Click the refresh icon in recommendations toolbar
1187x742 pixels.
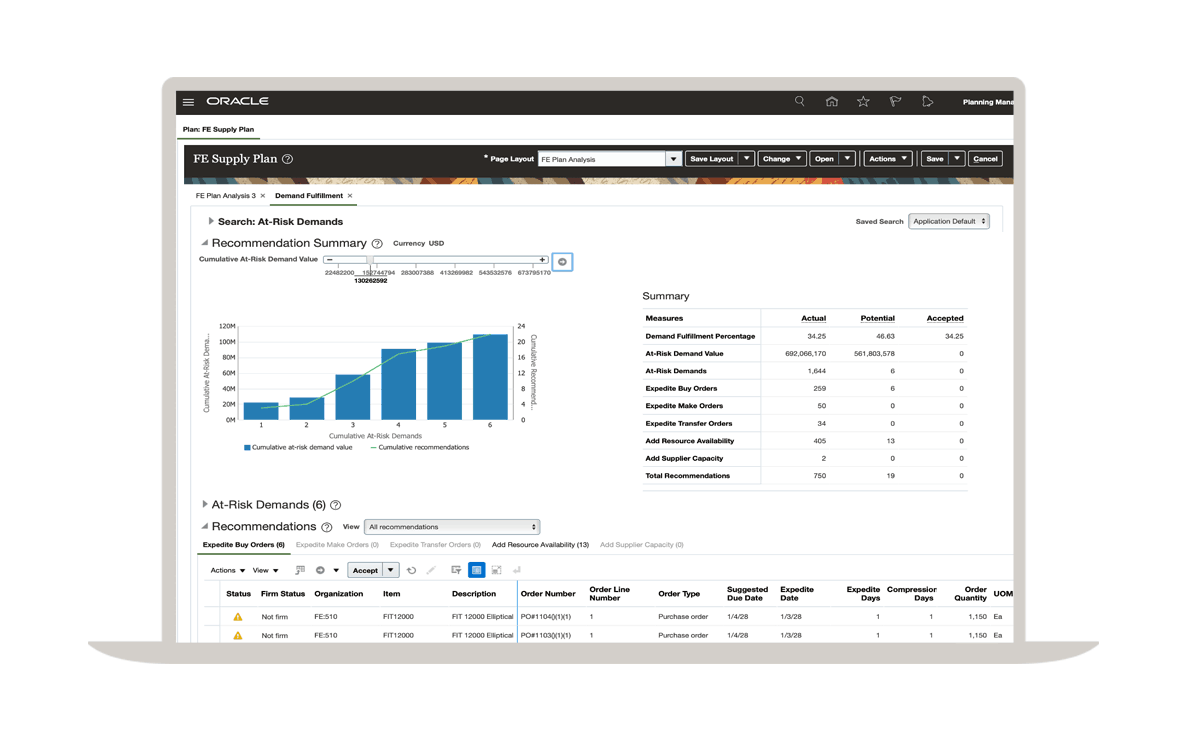tap(411, 570)
